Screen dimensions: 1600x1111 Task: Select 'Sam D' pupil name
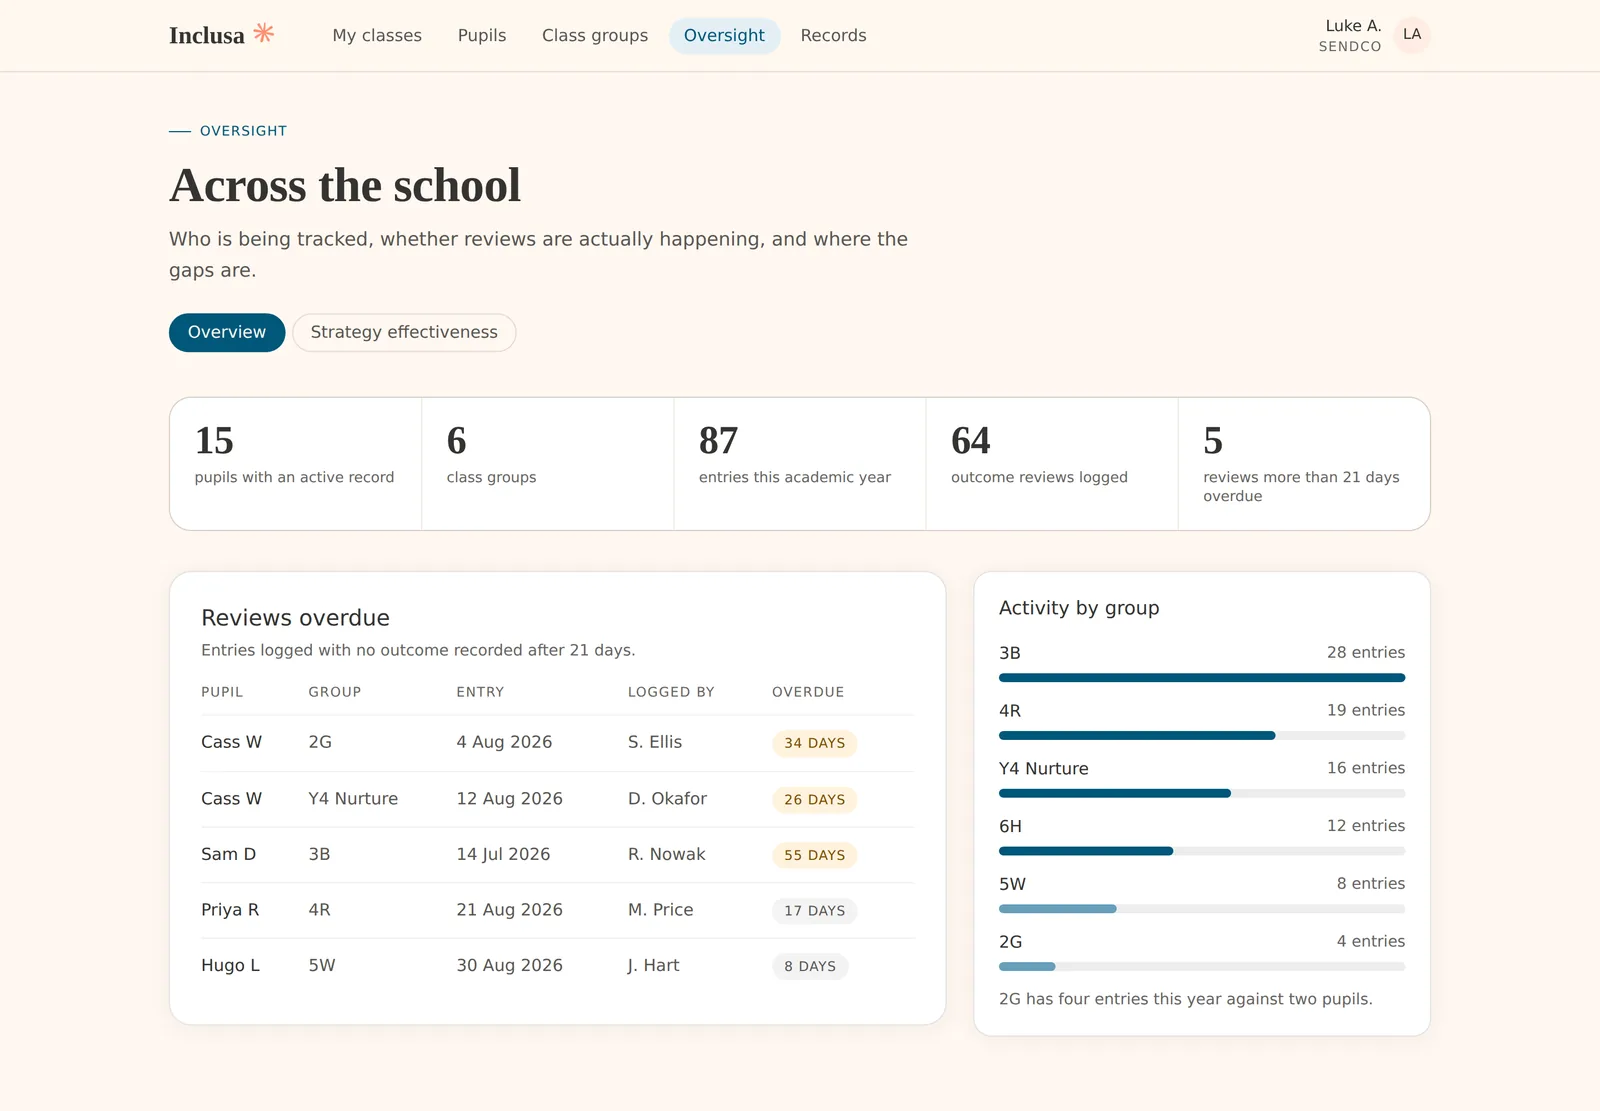(x=228, y=854)
